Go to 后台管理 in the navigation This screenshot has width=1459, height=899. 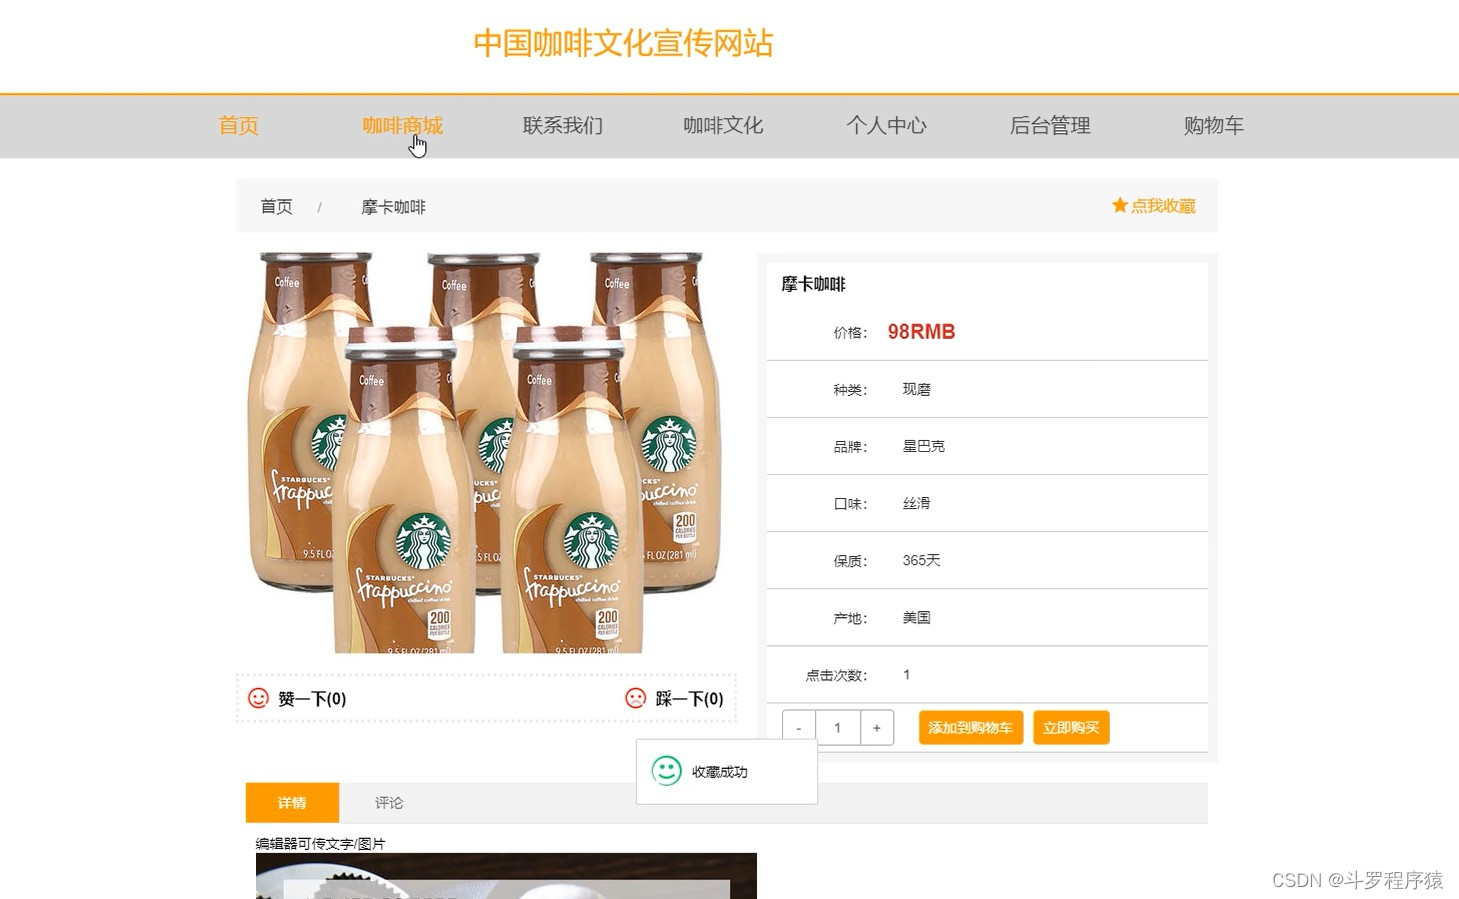coord(1050,126)
